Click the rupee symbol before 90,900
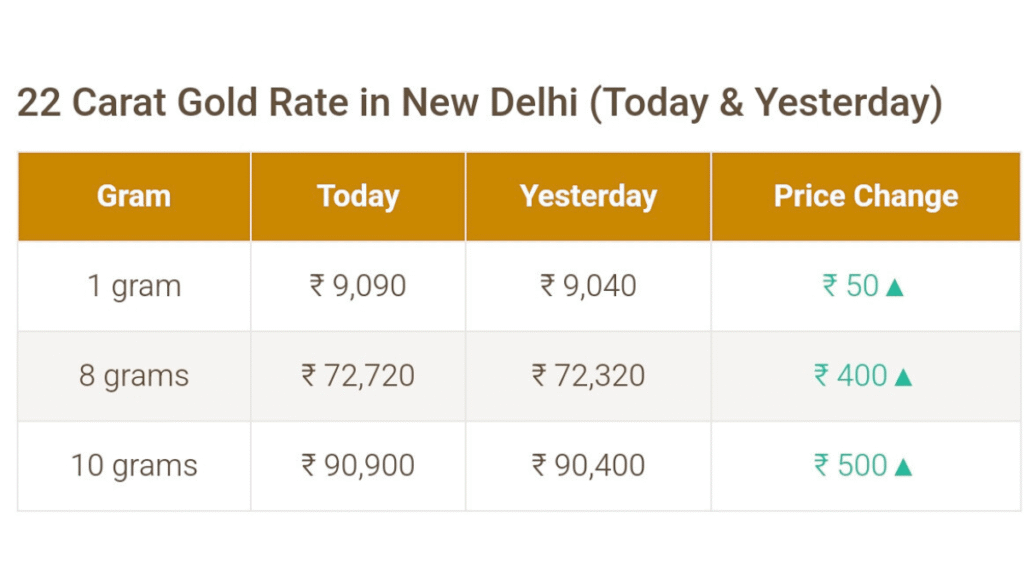Image resolution: width=1024 pixels, height=576 pixels. (x=309, y=466)
